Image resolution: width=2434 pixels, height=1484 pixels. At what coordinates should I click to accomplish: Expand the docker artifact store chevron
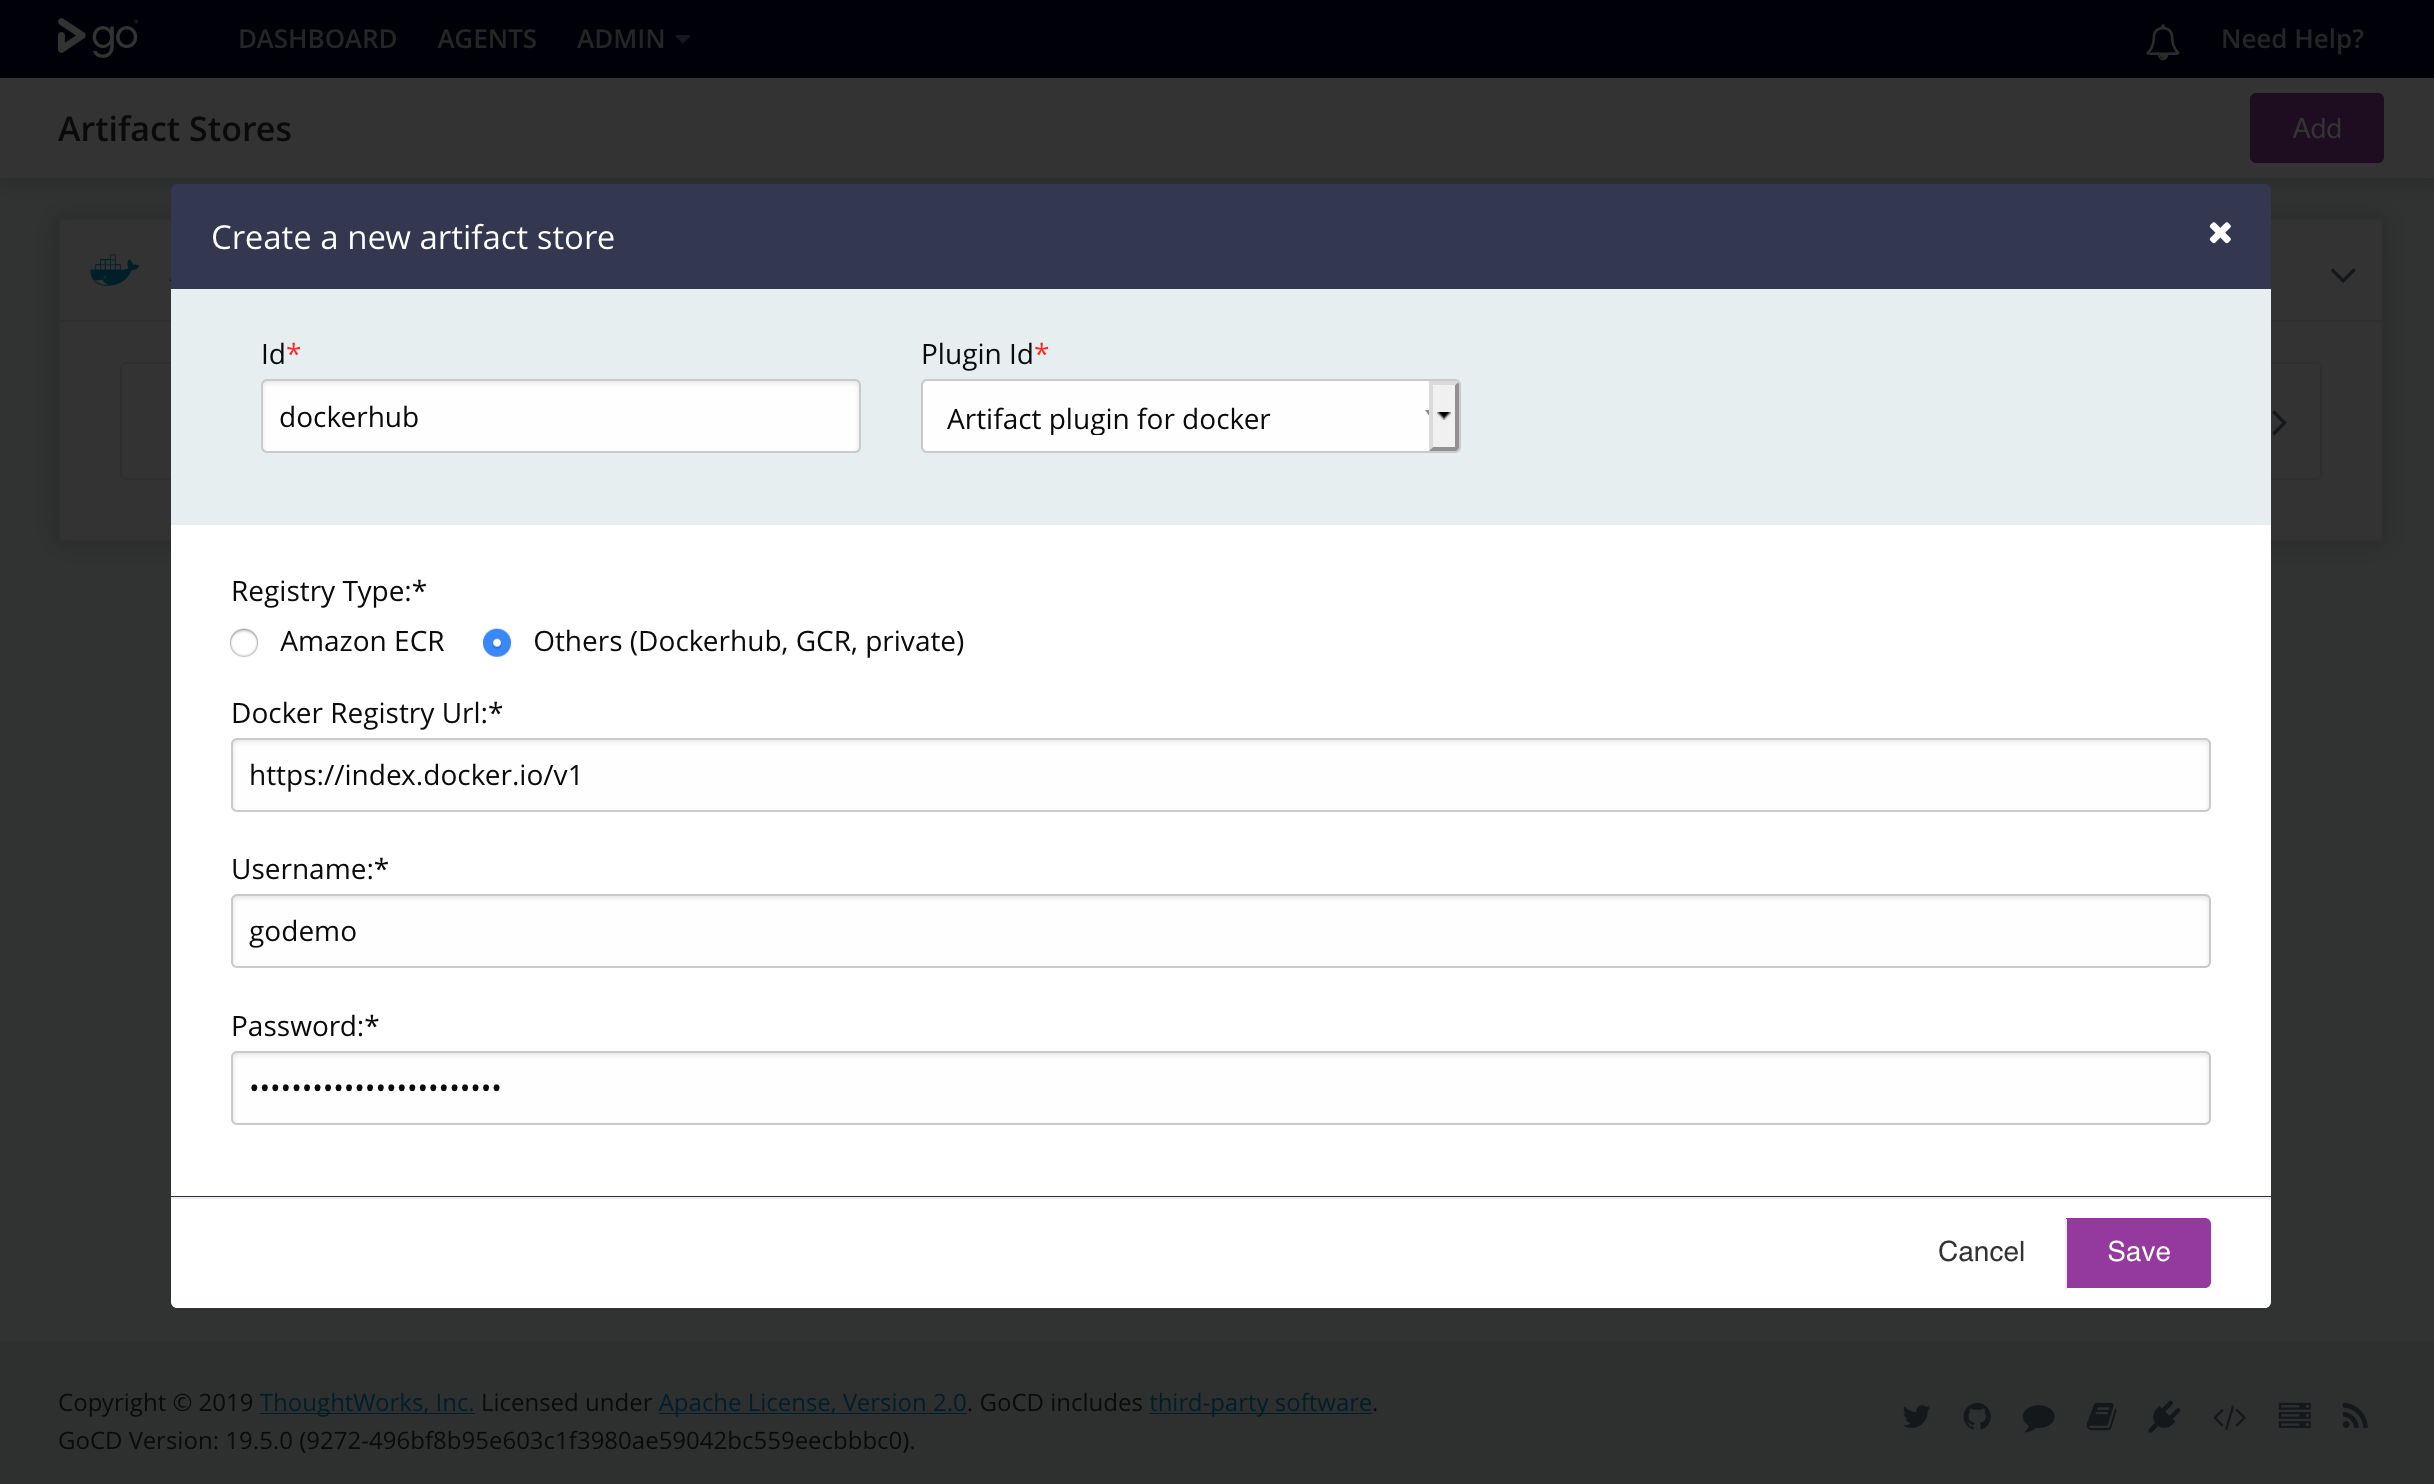(2344, 274)
